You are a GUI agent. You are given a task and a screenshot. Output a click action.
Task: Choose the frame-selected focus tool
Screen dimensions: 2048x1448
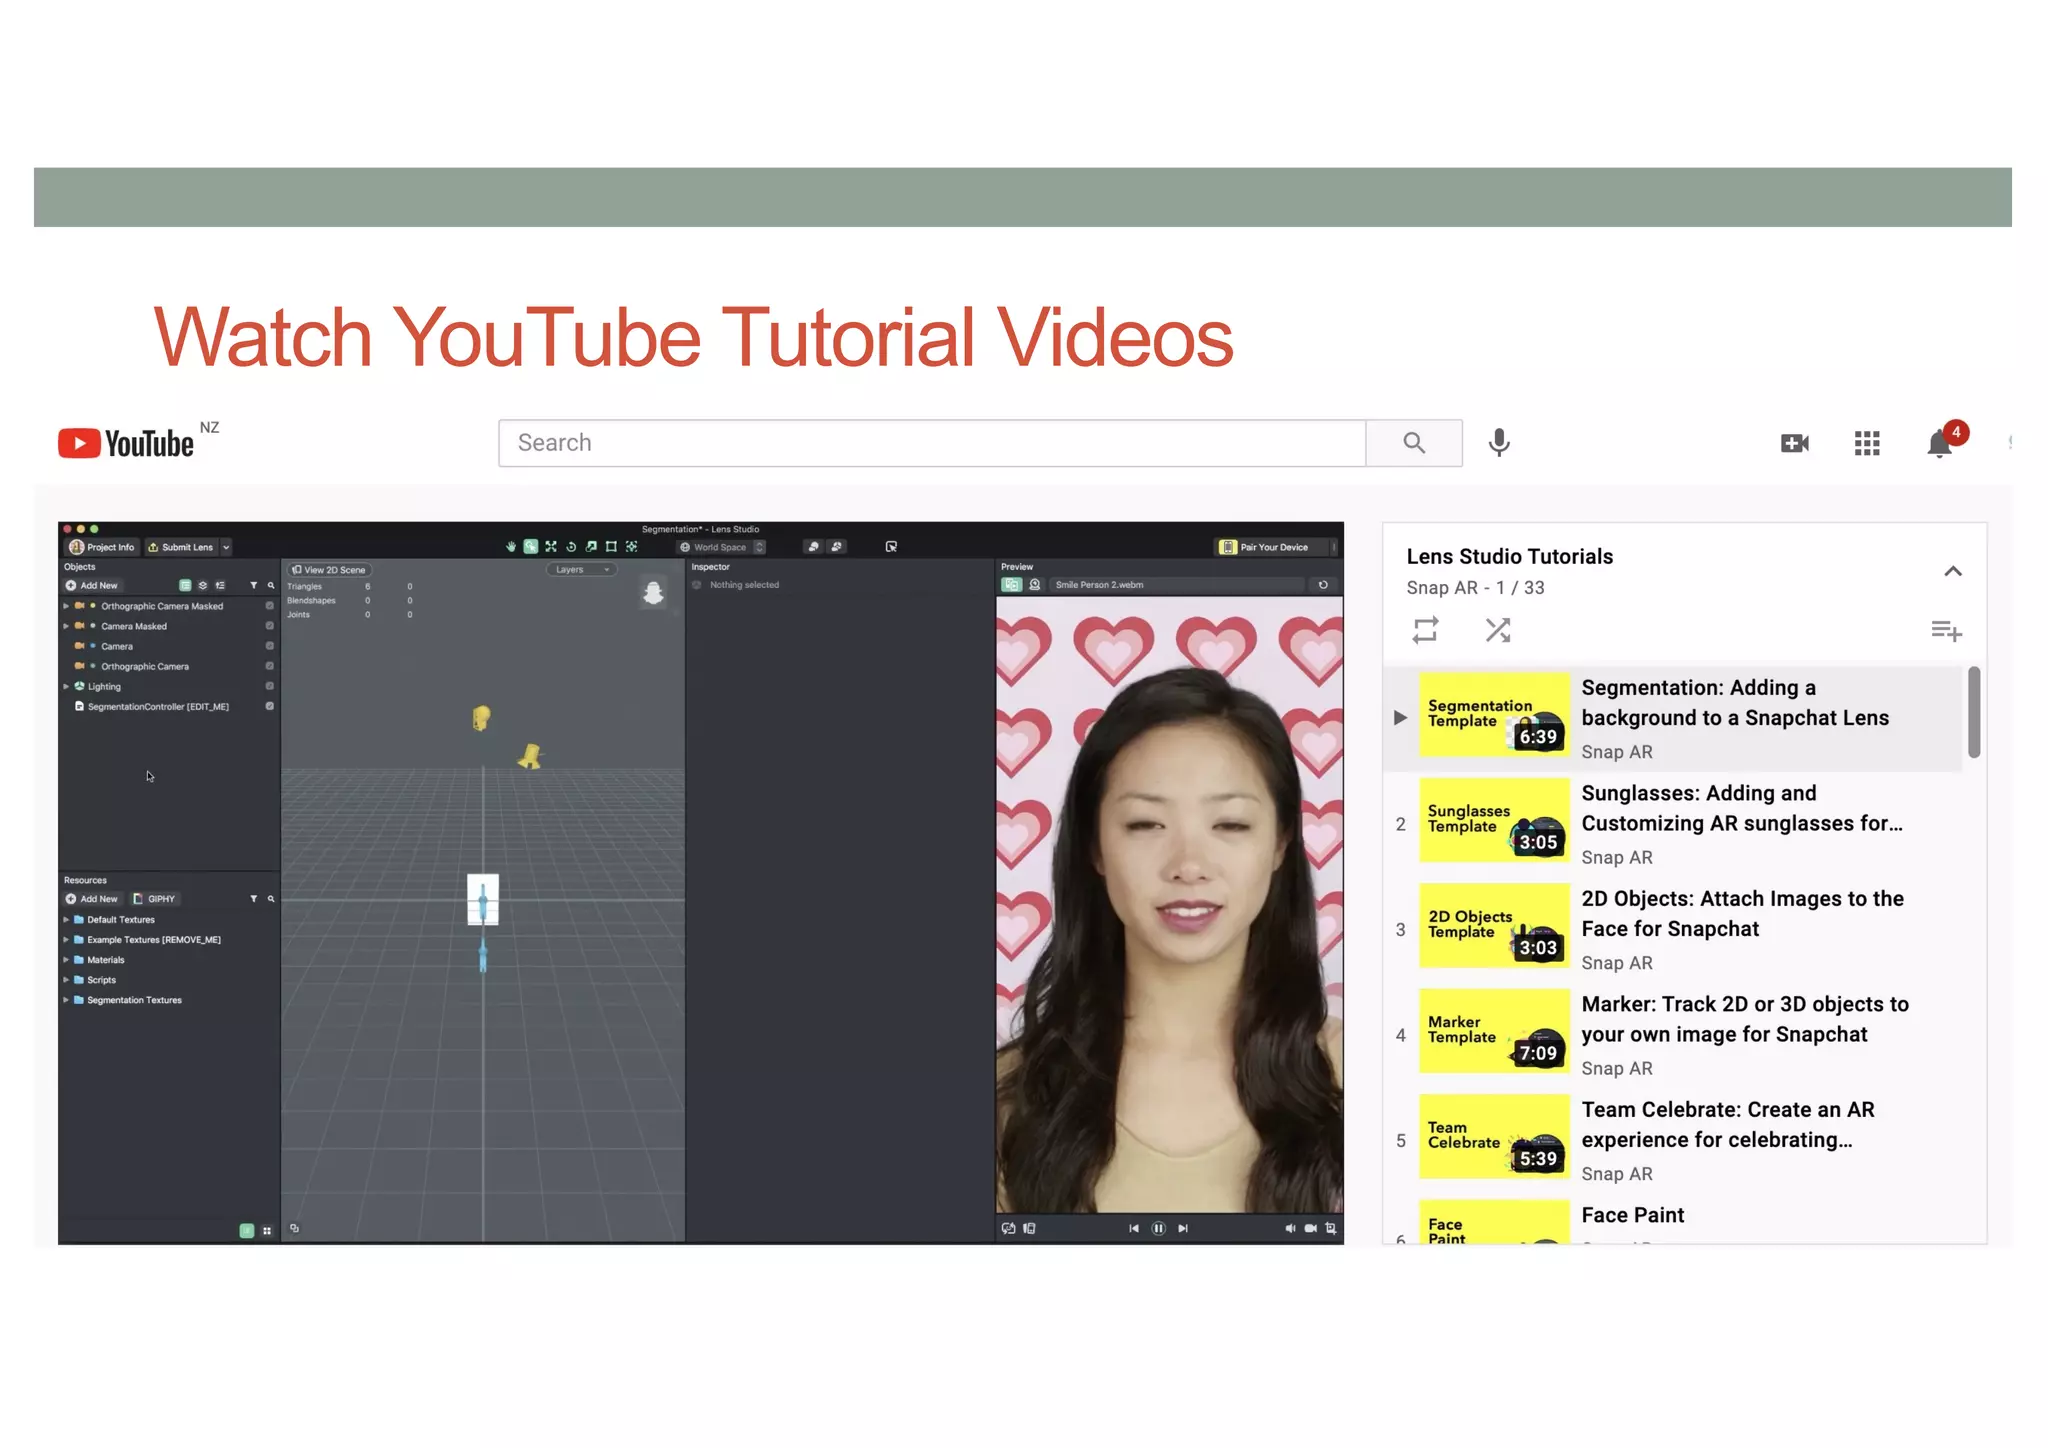coord(631,547)
